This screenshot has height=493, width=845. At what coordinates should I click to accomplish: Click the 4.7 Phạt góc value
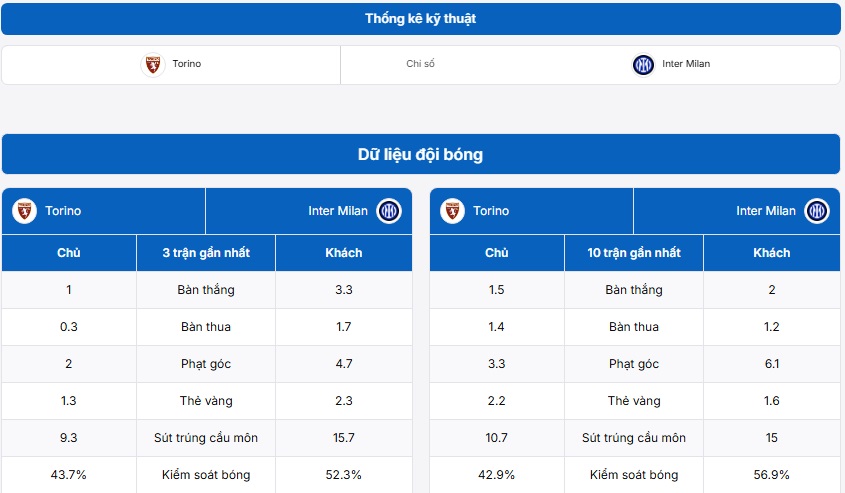[344, 364]
